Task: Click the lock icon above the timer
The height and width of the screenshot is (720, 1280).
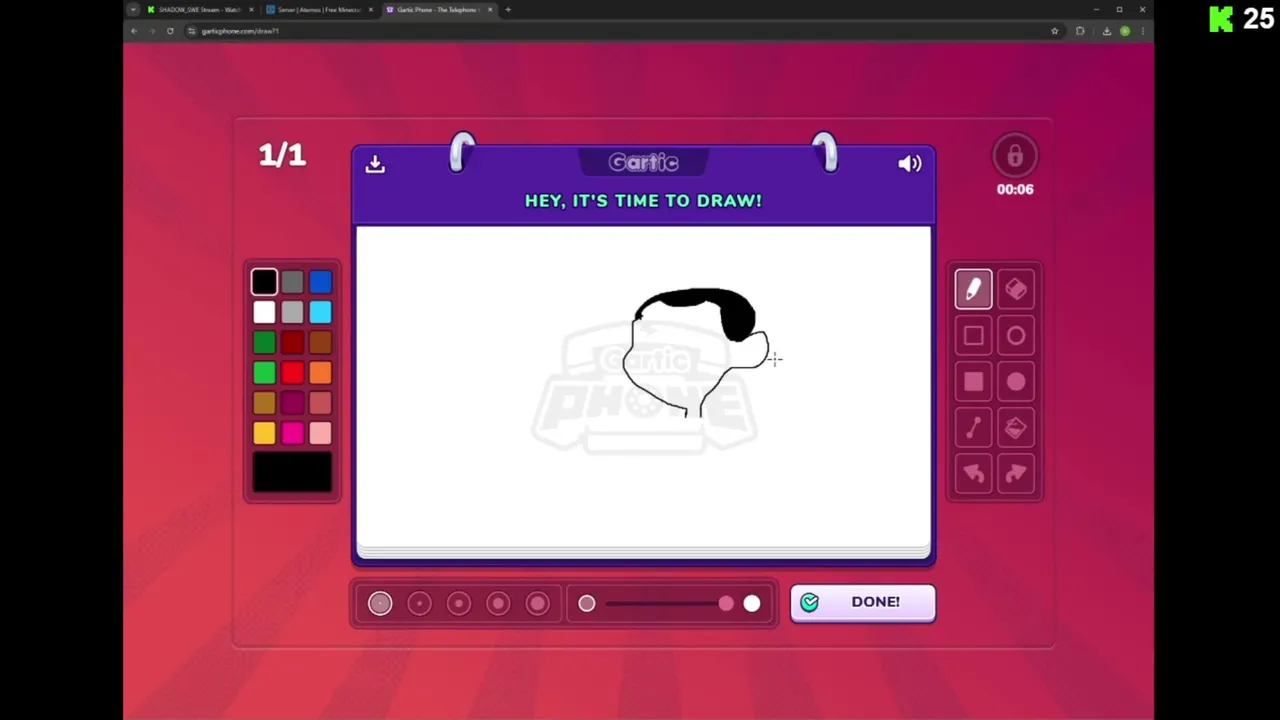Action: (1014, 156)
